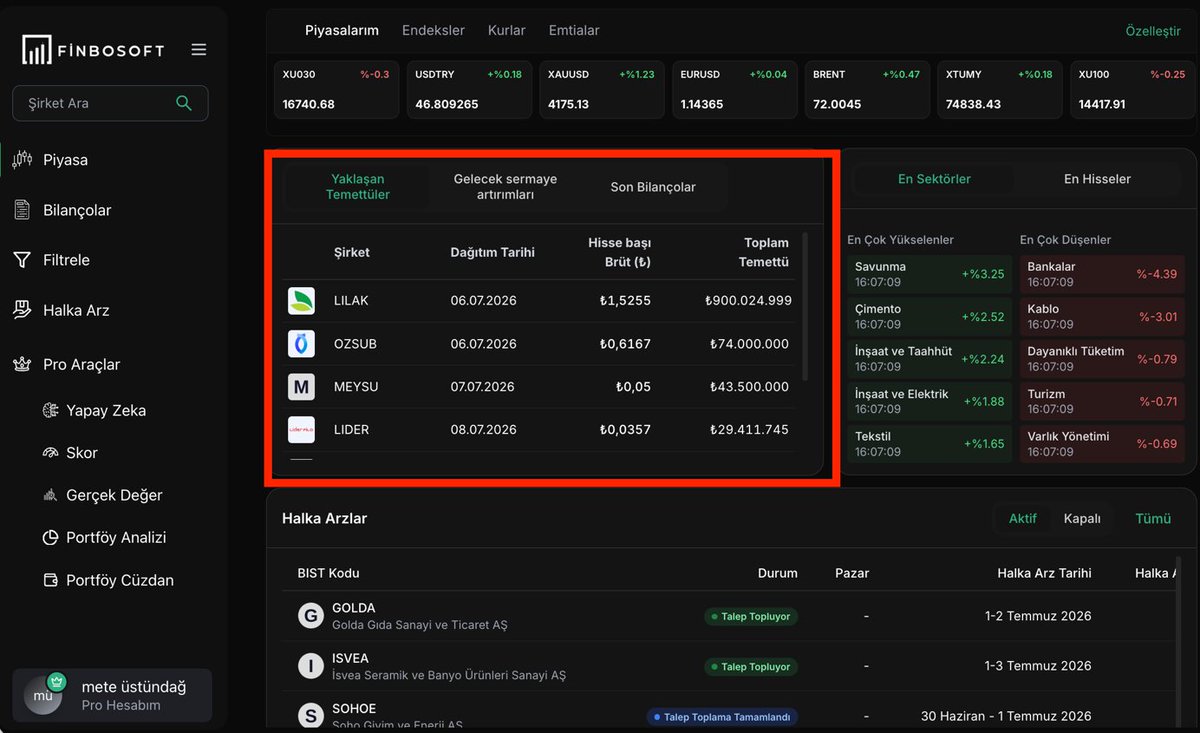The width and height of the screenshot is (1200, 733).
Task: Click the SOHOE letter avatar
Action: [311, 715]
